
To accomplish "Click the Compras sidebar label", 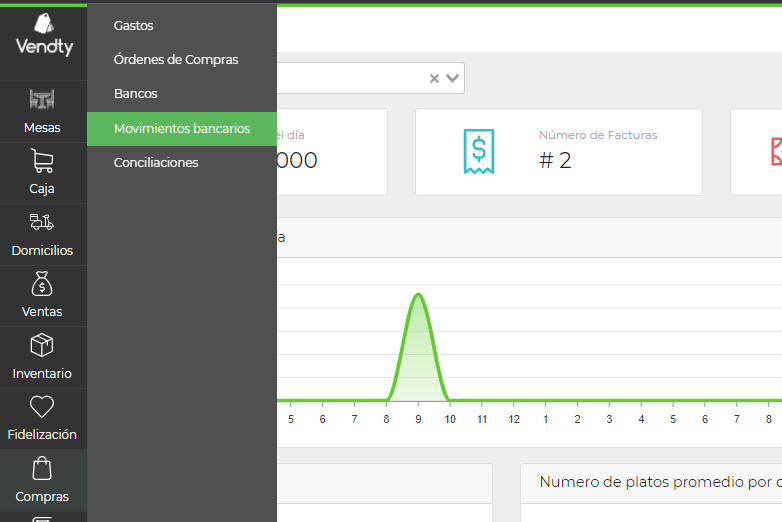I will pos(42,497).
